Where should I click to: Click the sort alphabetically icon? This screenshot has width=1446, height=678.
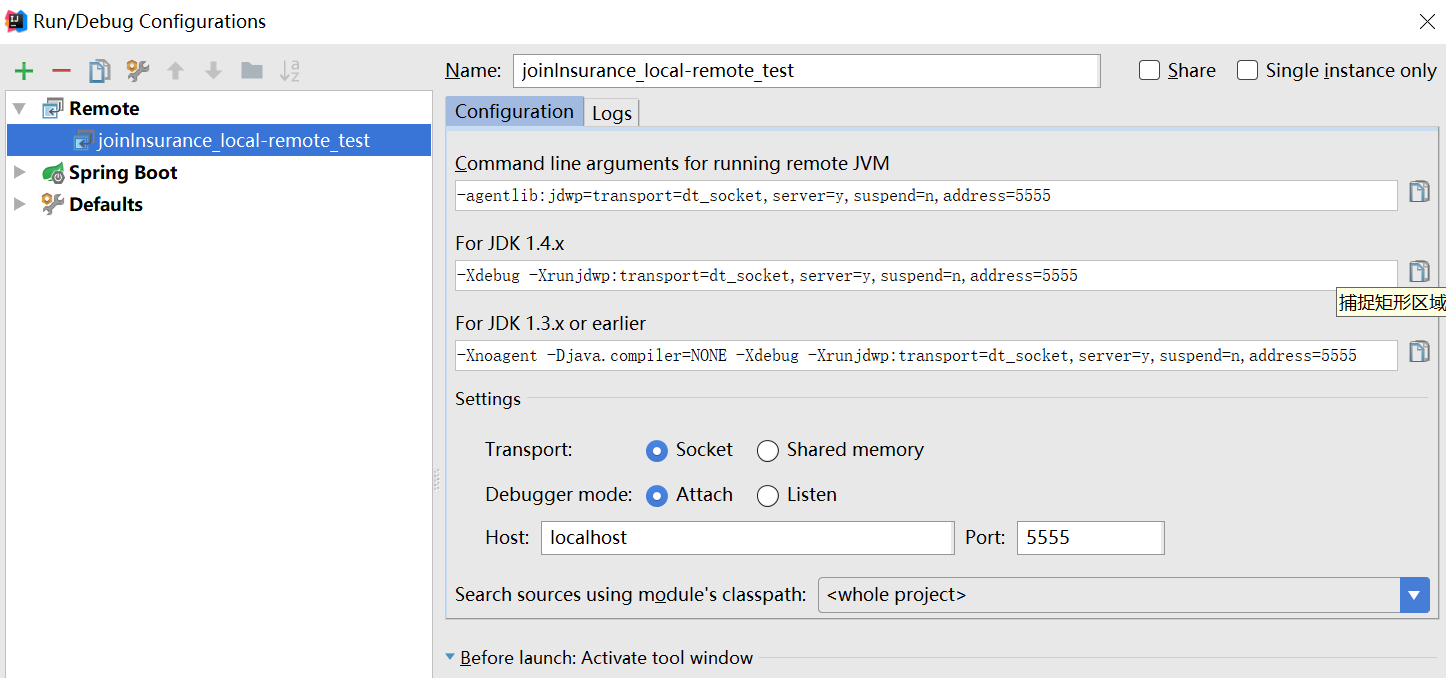point(290,71)
